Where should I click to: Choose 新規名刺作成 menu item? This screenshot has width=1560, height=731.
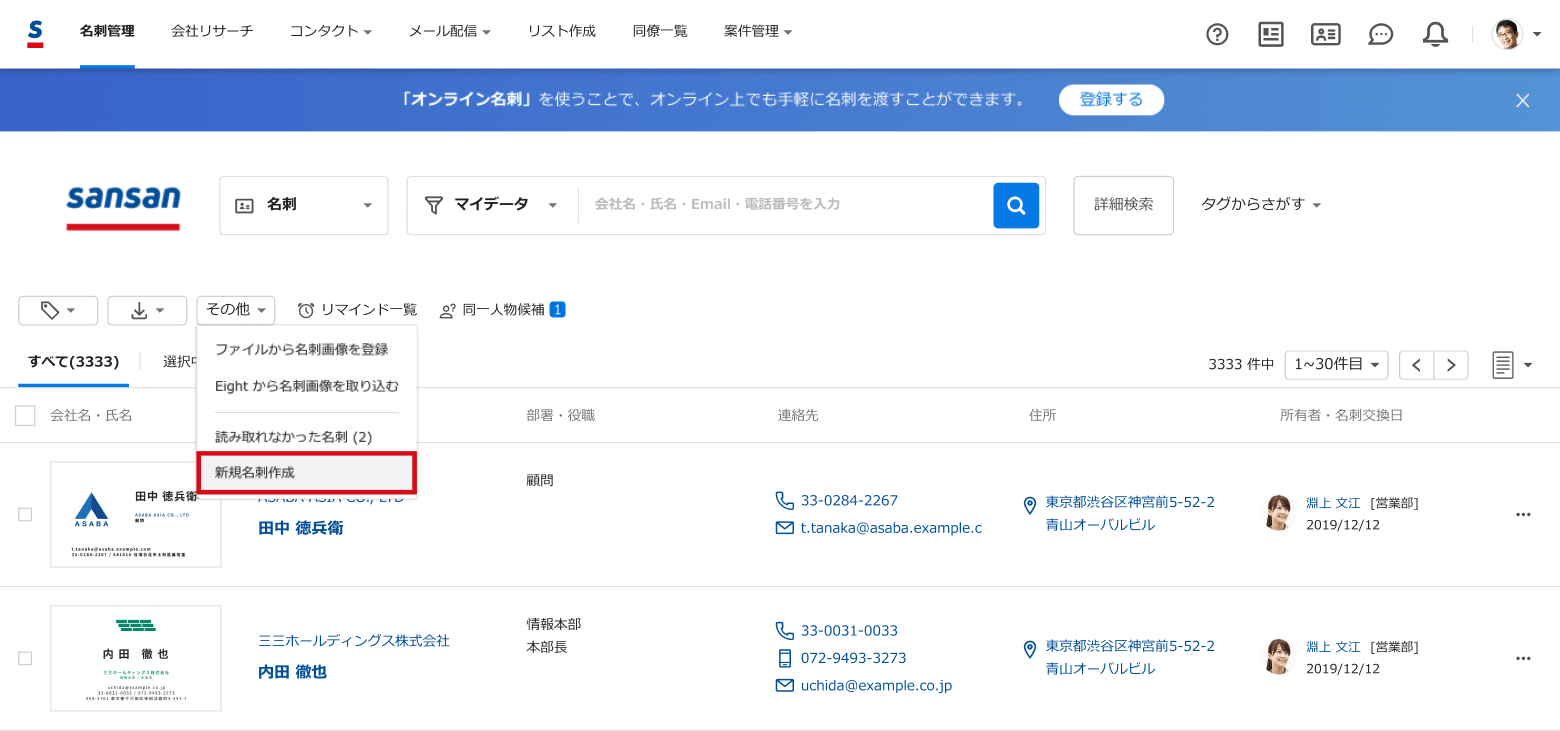point(307,473)
